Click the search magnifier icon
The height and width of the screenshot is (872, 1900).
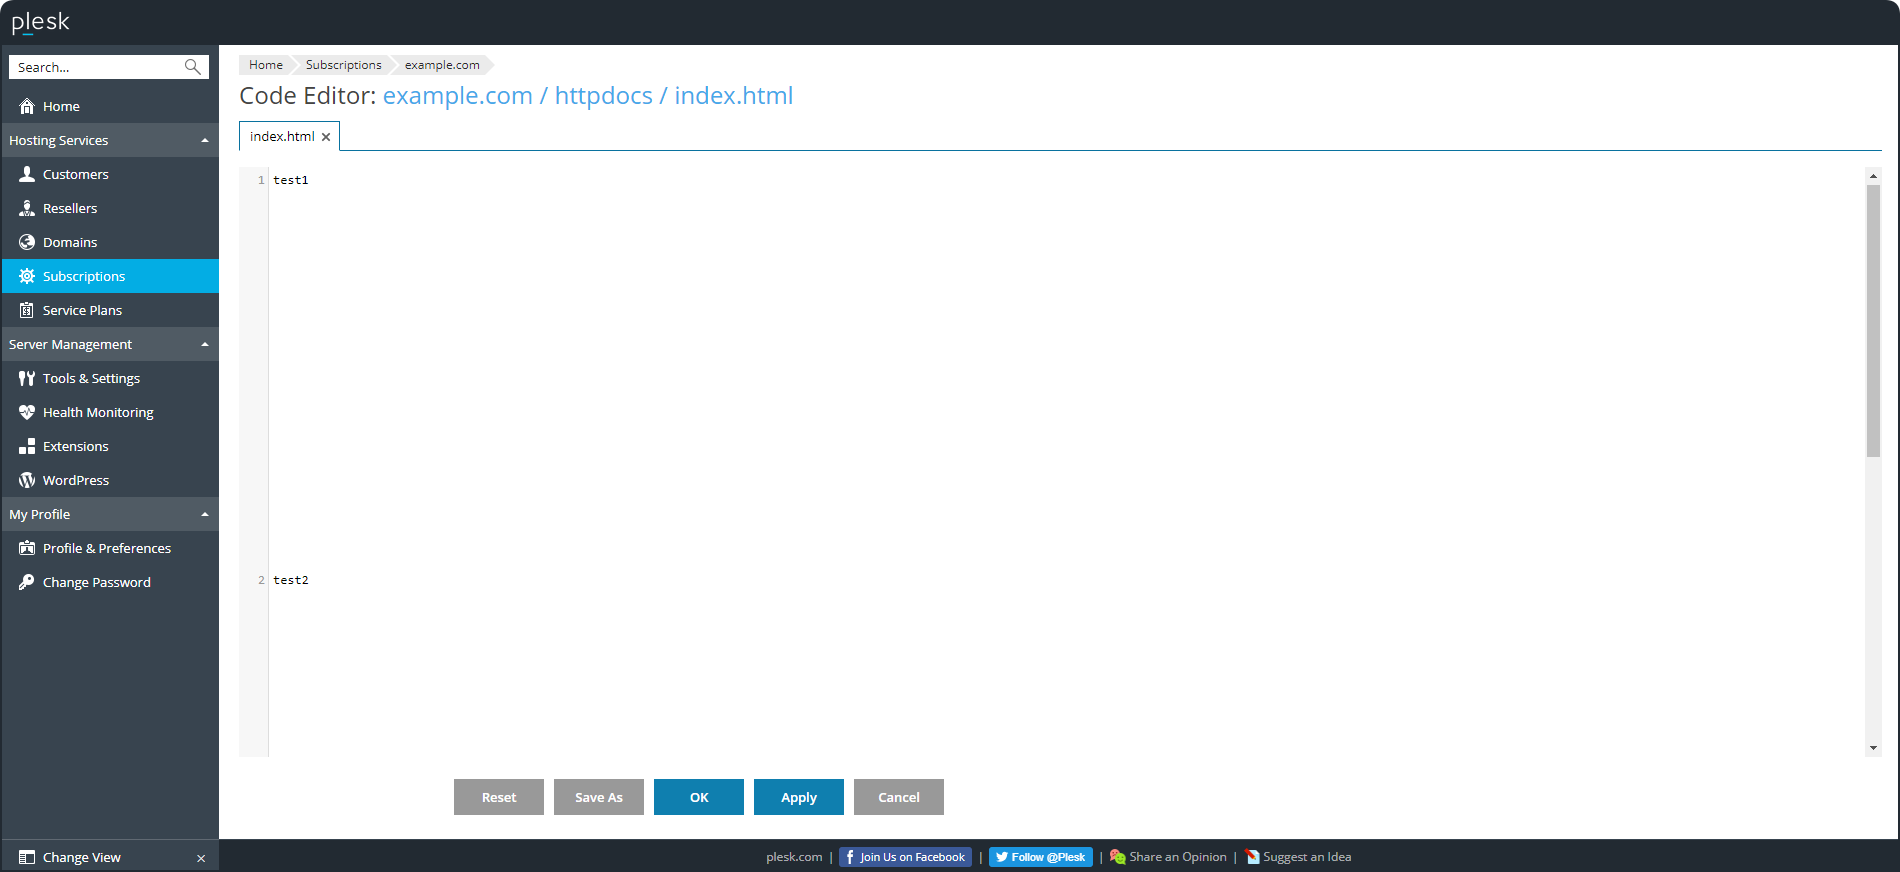tap(193, 67)
